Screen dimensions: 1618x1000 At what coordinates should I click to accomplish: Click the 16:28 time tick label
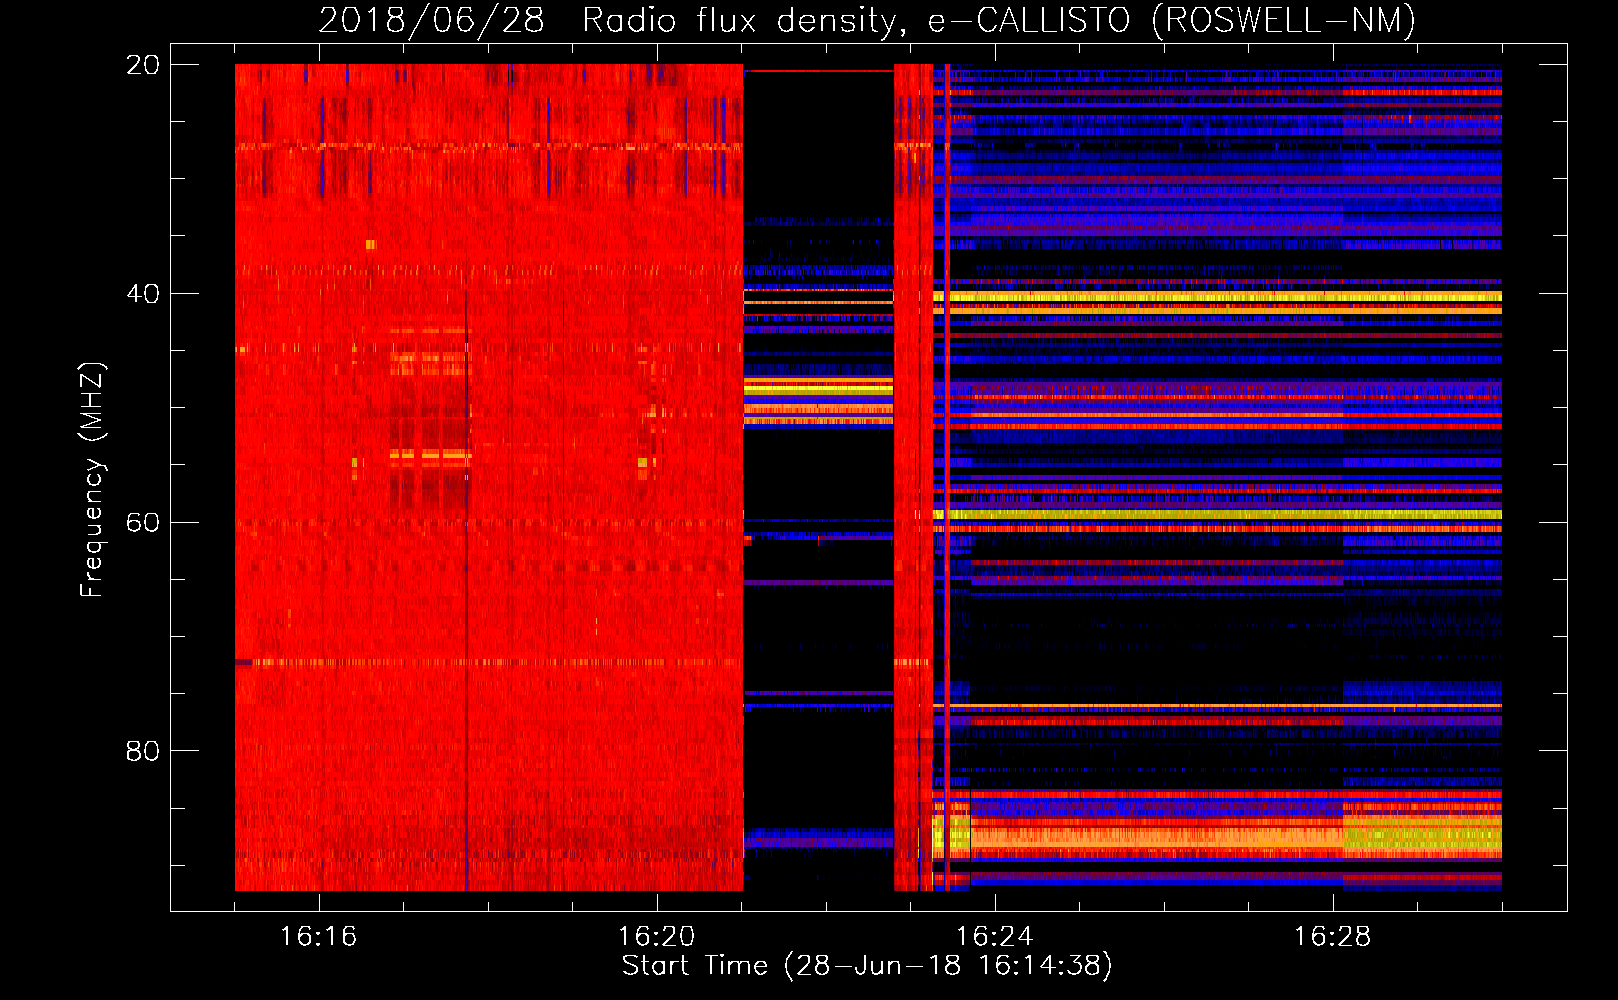(x=1332, y=936)
